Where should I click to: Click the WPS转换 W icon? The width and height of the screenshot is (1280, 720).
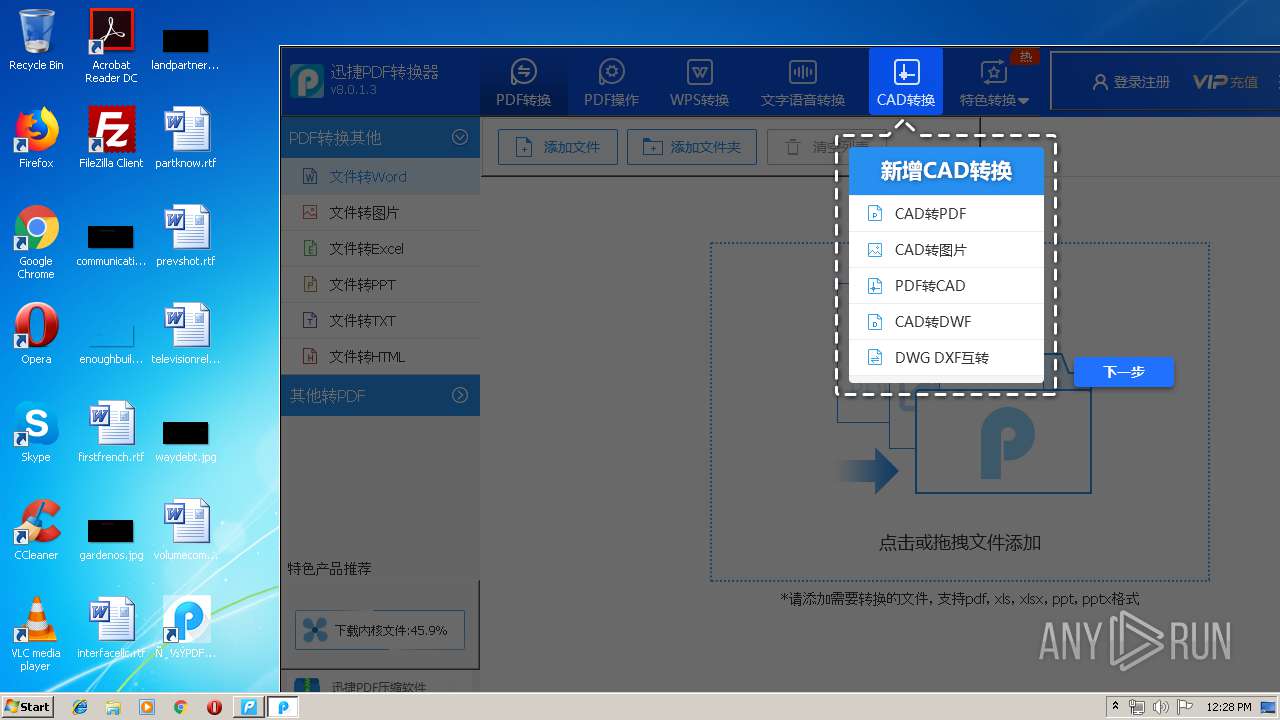[699, 72]
